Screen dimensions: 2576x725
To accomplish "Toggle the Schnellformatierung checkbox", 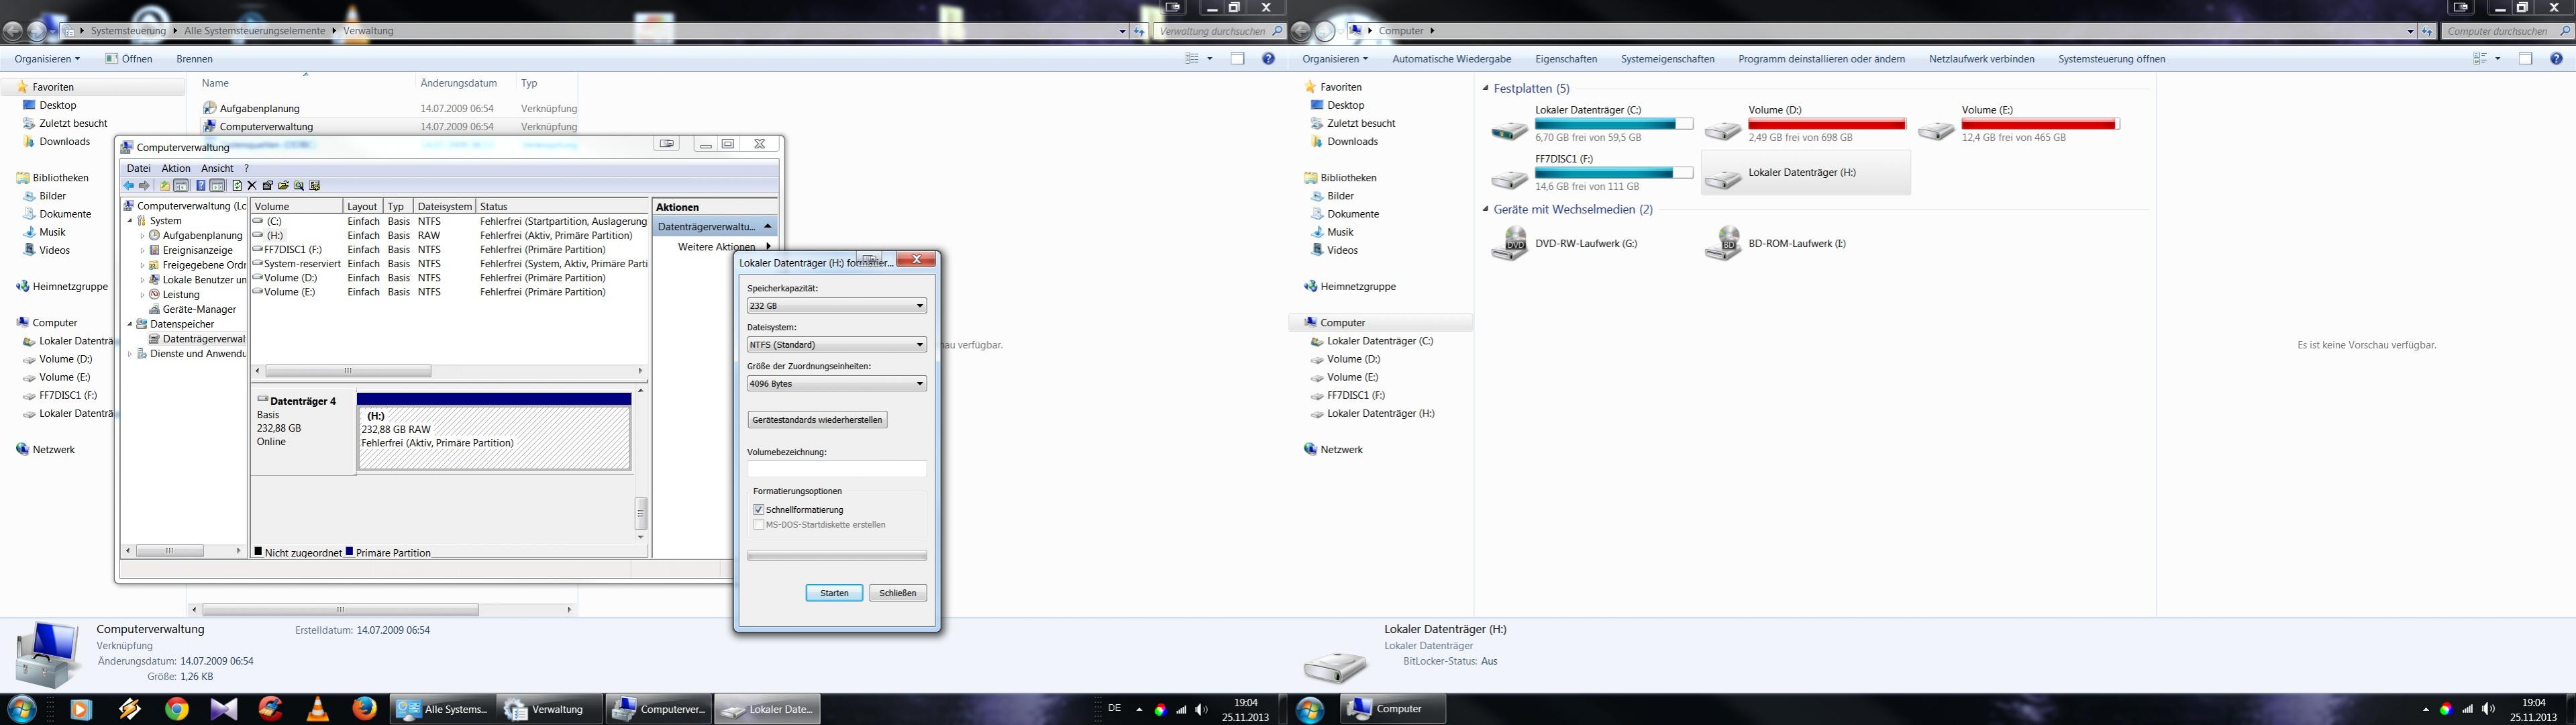I will point(759,510).
